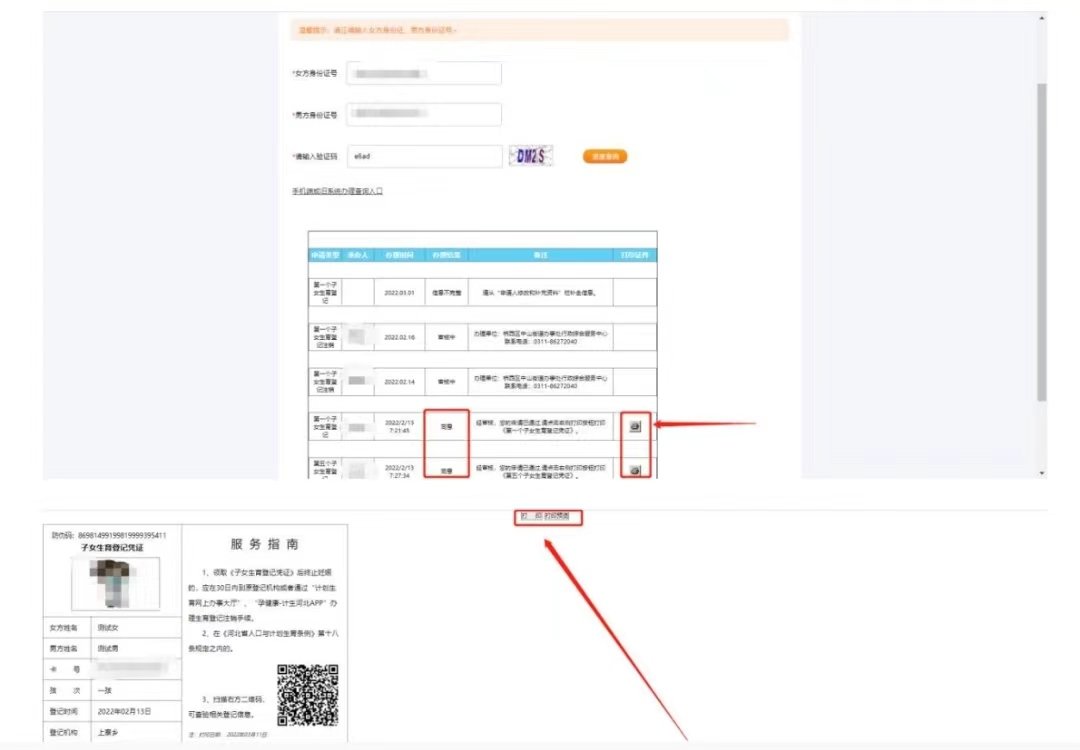Select the date cell 2022.02.16
This screenshot has width=1080, height=750.
(x=399, y=337)
